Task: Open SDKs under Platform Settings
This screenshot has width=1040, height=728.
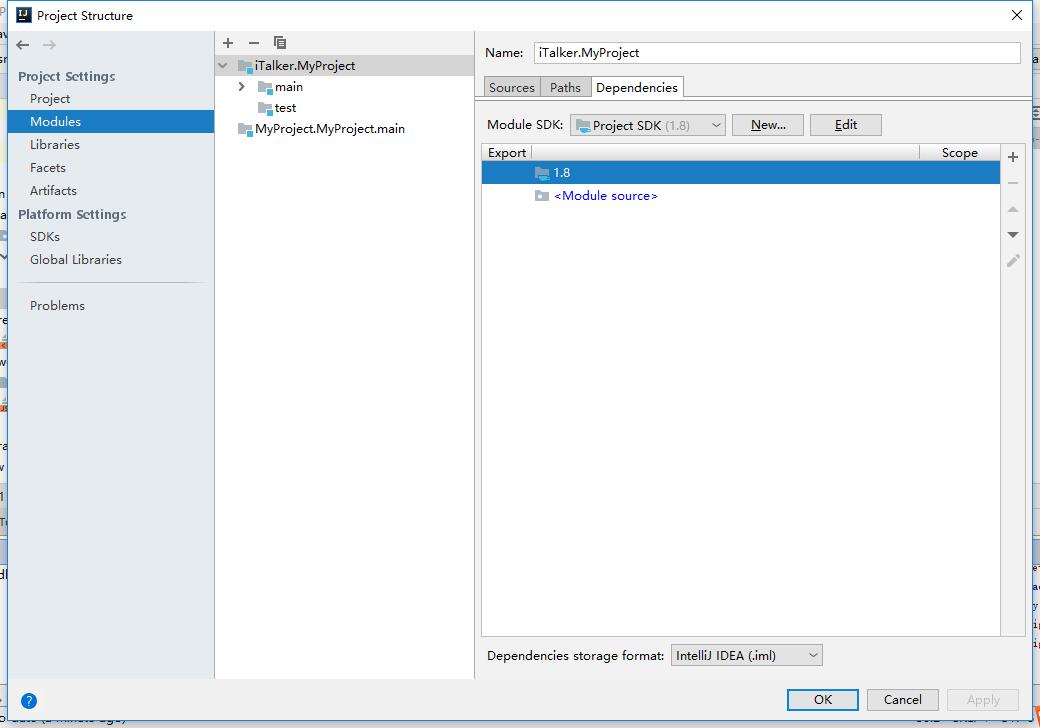Action: coord(45,237)
